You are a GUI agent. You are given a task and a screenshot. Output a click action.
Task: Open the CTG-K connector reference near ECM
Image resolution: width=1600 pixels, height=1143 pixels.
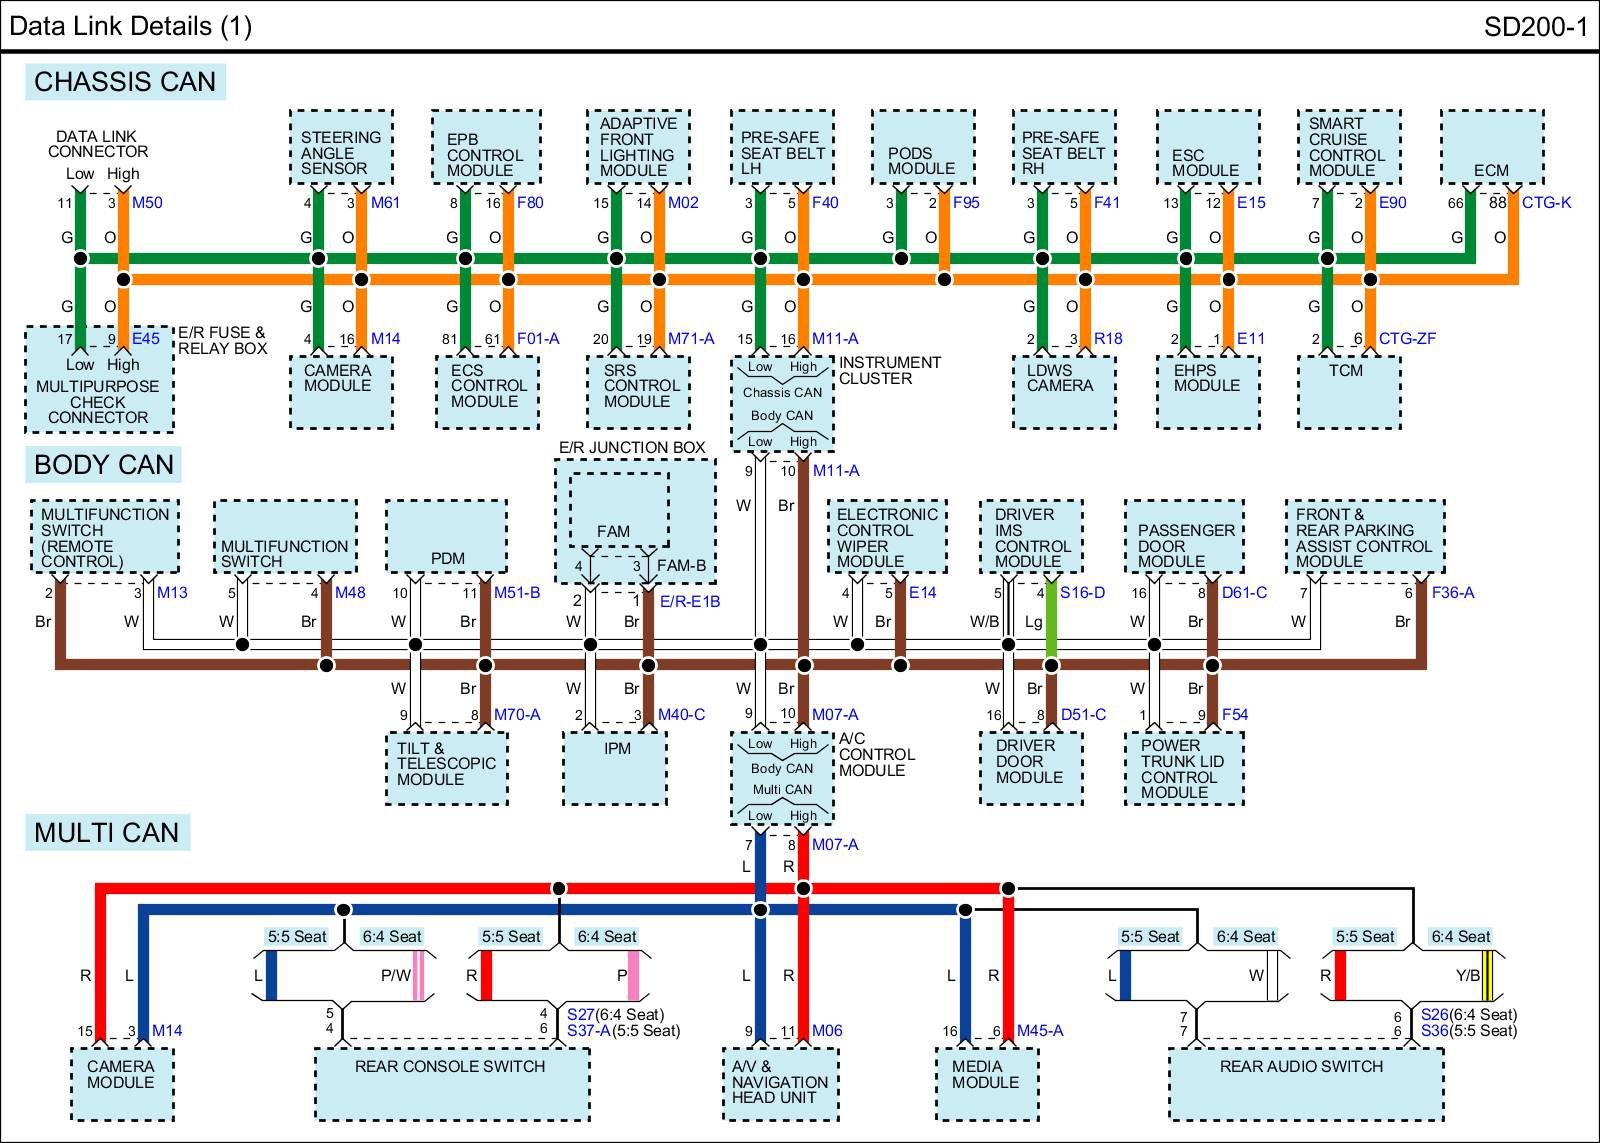[x=1546, y=203]
